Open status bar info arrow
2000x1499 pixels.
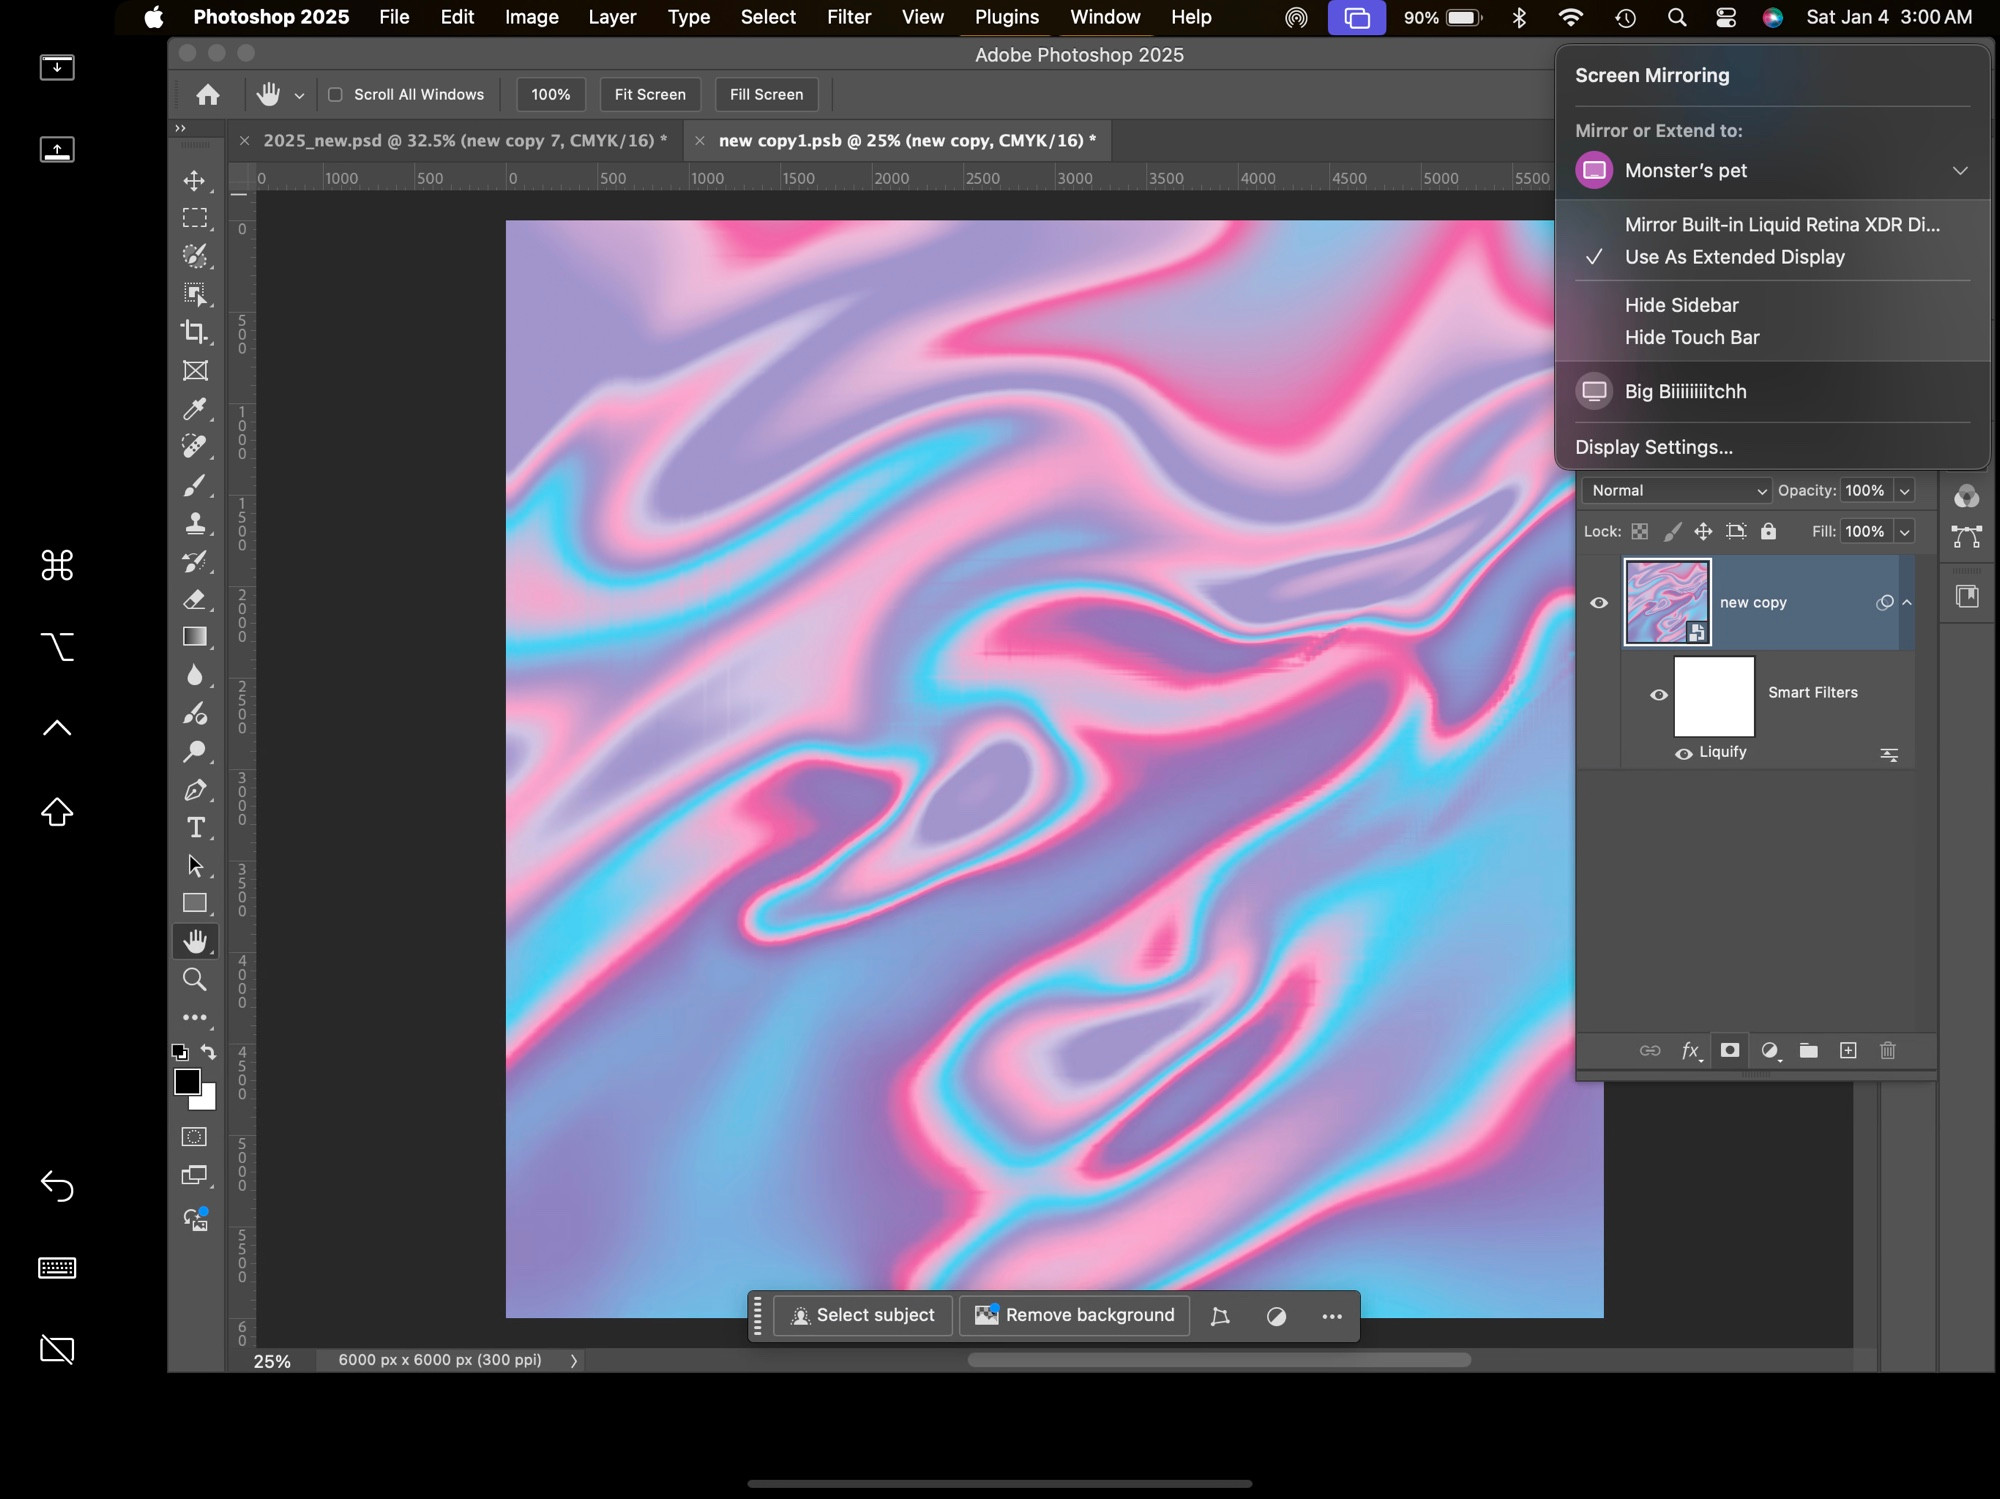(574, 1361)
